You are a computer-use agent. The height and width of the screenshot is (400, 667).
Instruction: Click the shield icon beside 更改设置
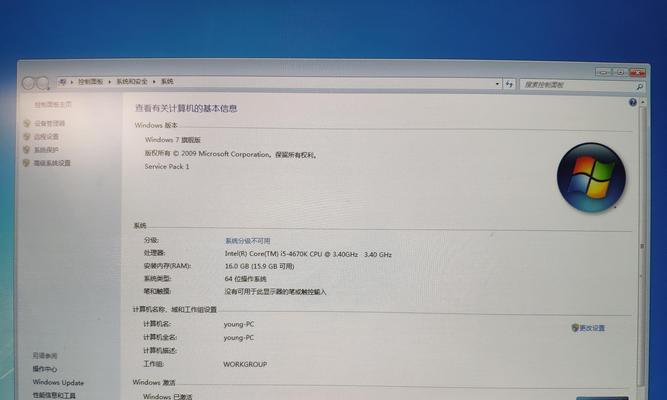[575, 328]
